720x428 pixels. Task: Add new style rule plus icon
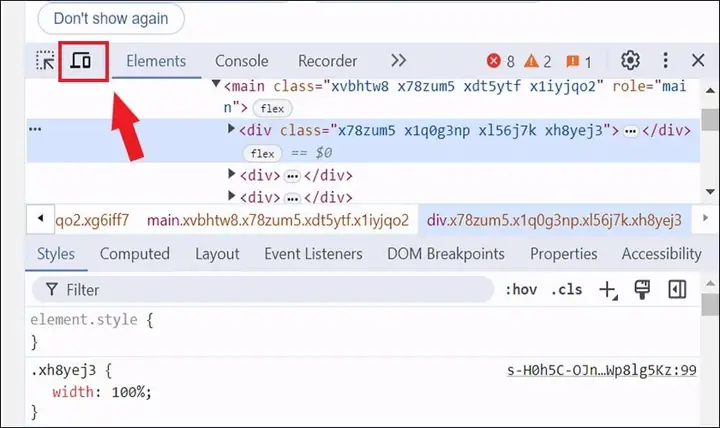[608, 290]
